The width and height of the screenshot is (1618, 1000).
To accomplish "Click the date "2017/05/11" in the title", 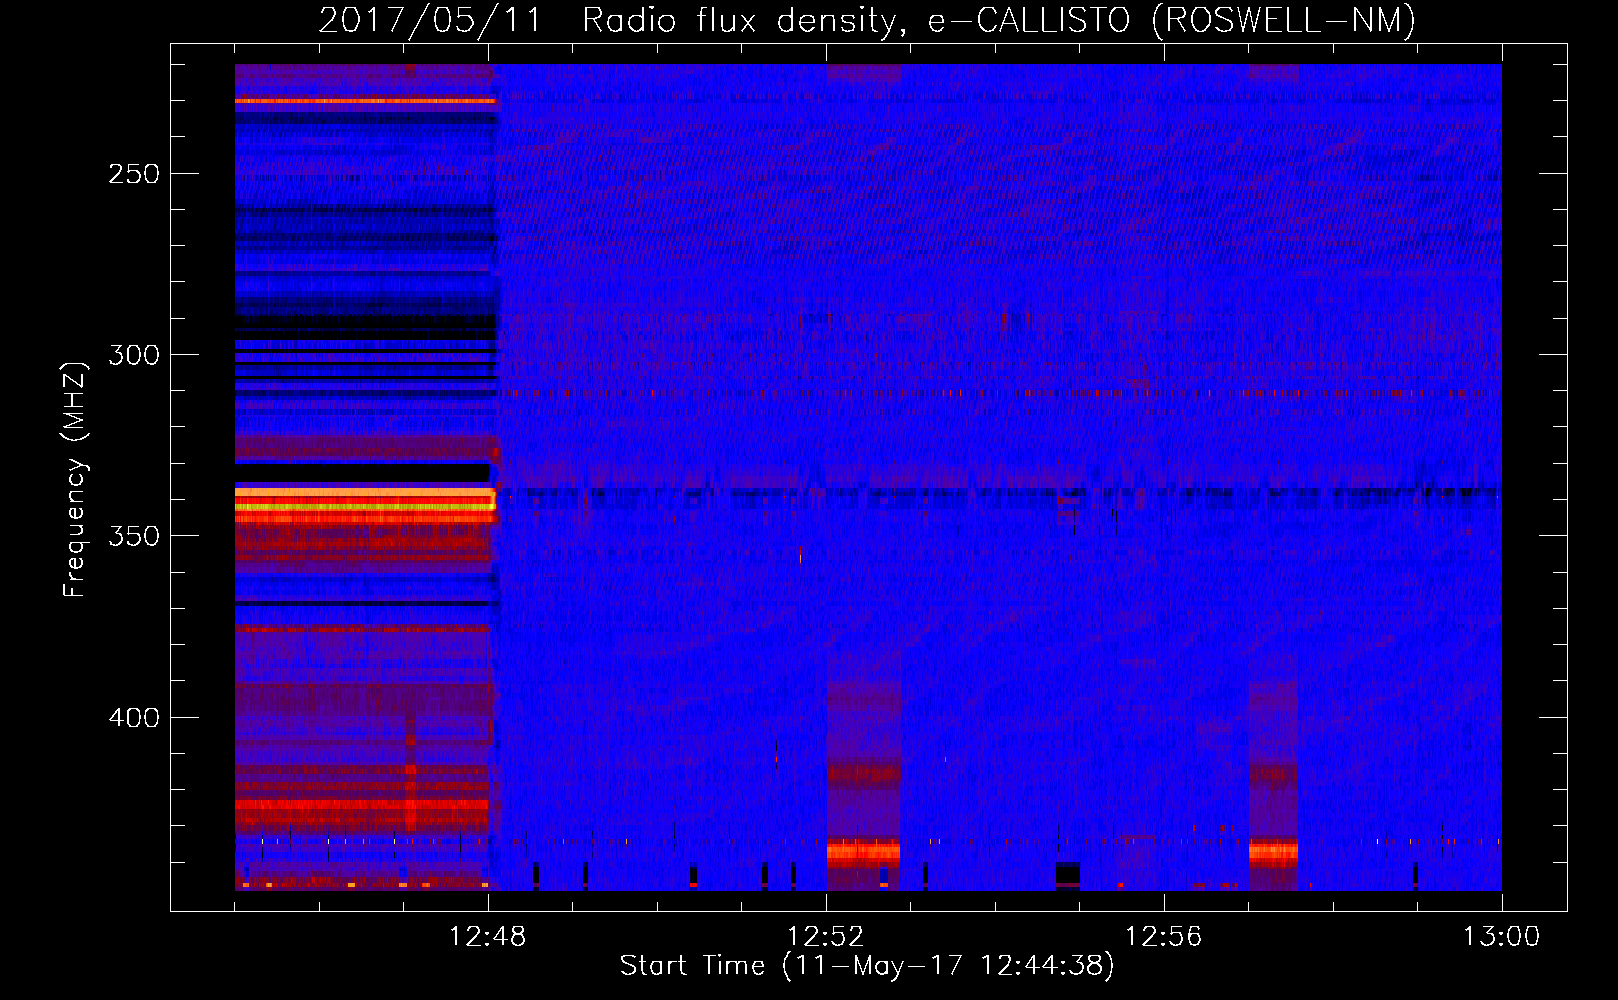I will pyautogui.click(x=430, y=20).
